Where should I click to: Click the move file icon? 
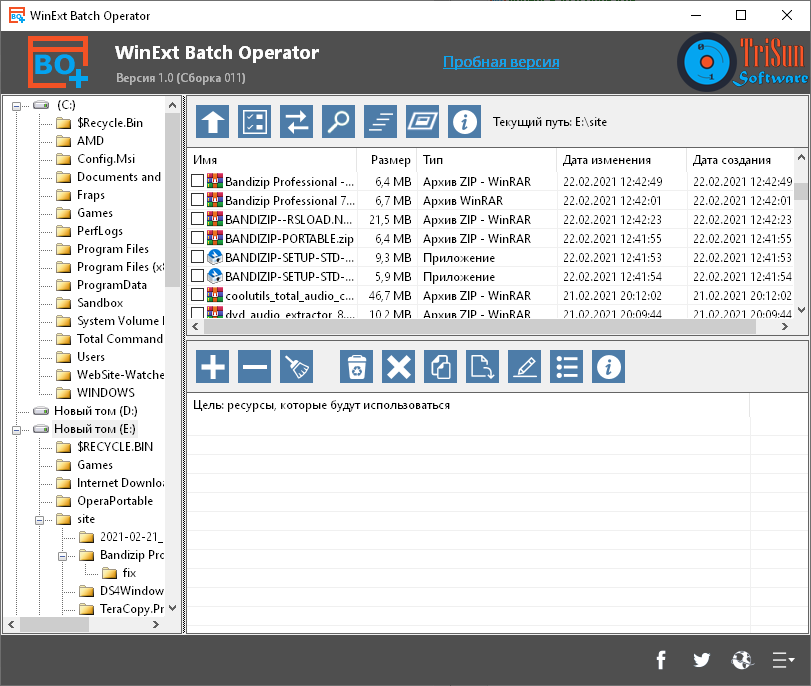click(x=482, y=366)
